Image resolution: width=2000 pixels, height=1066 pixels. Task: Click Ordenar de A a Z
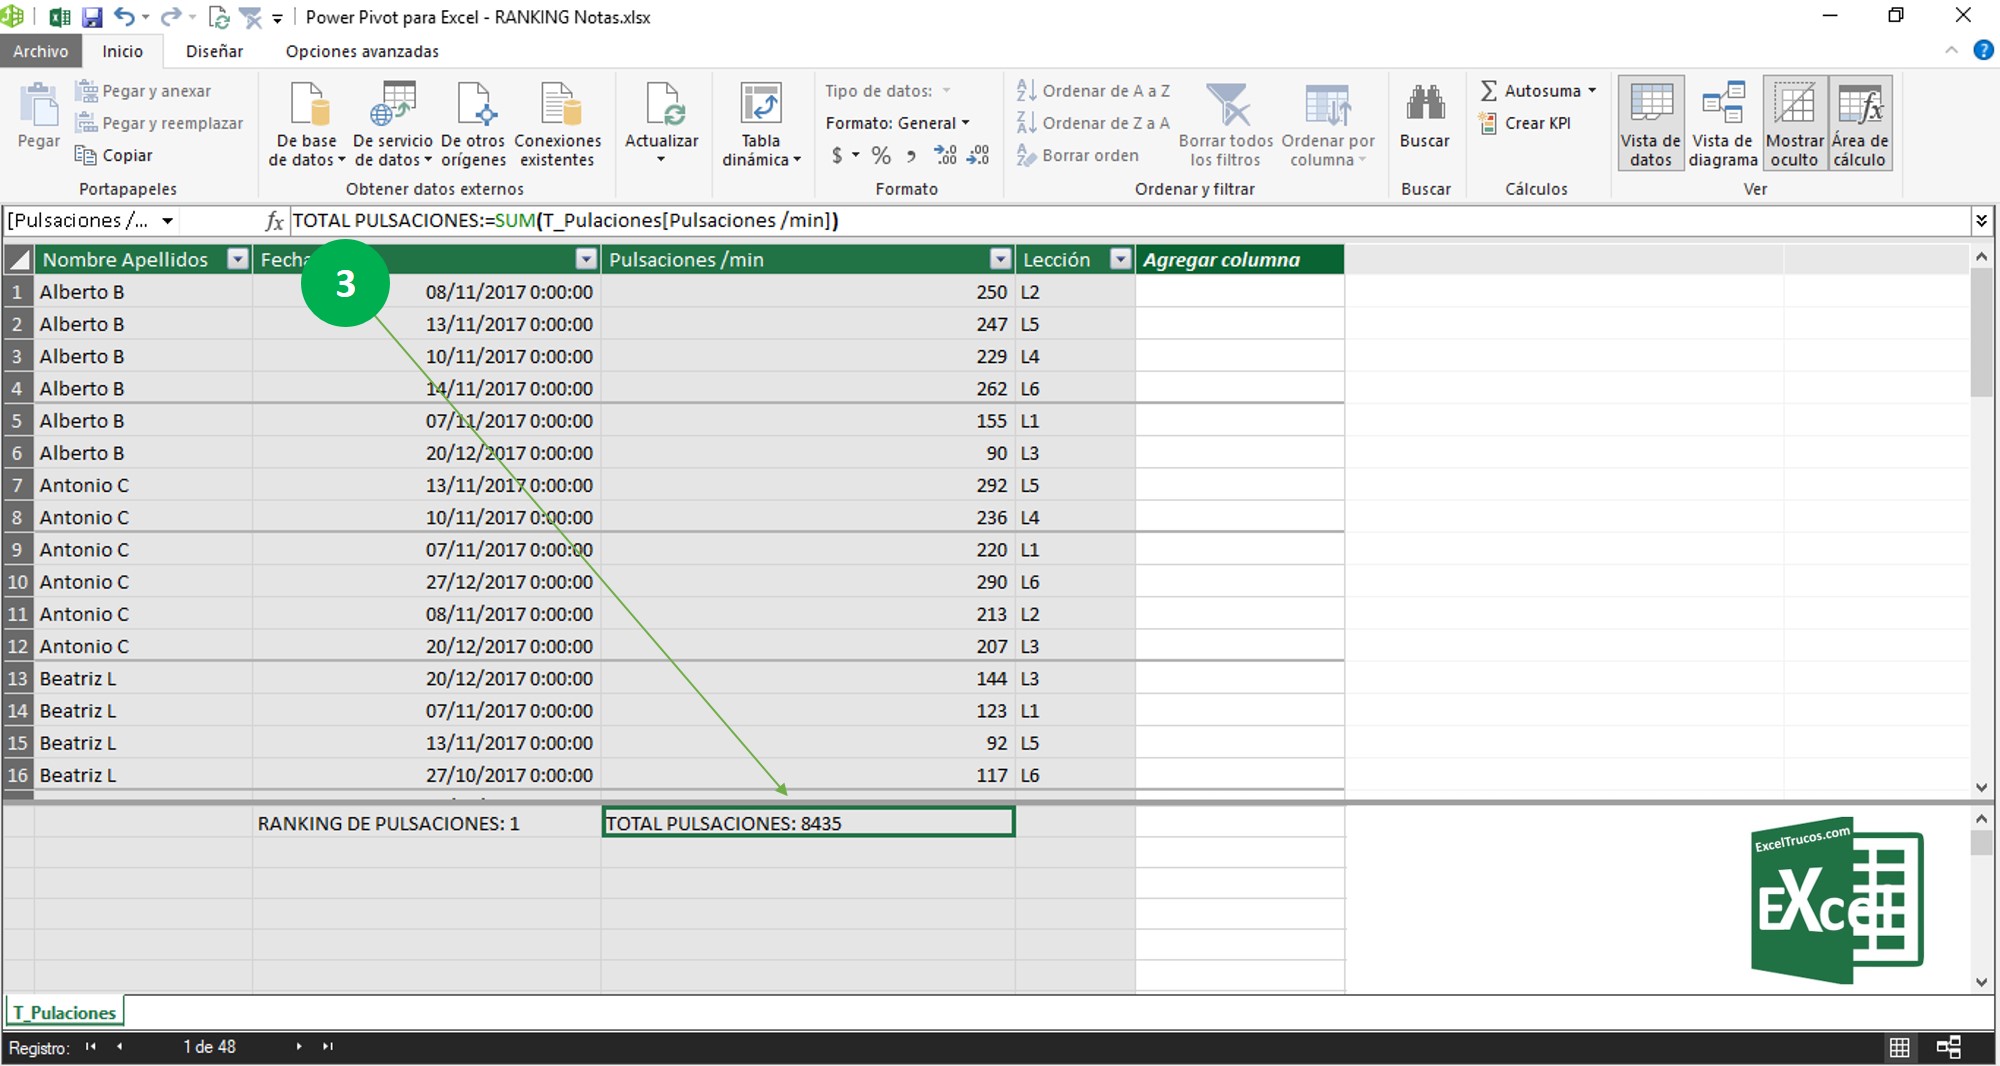tap(1093, 91)
